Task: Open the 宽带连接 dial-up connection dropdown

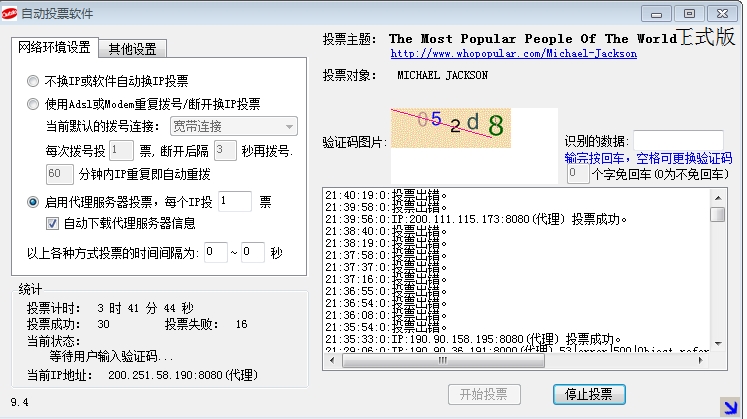Action: tap(234, 126)
